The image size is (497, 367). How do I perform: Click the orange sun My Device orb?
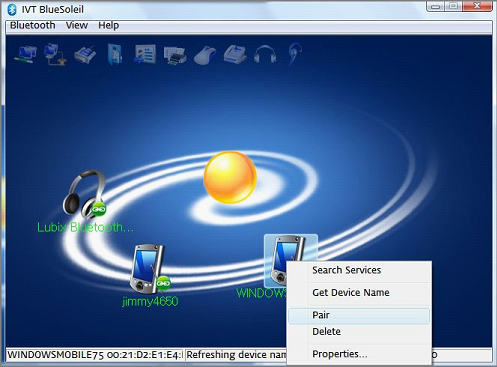pos(230,177)
